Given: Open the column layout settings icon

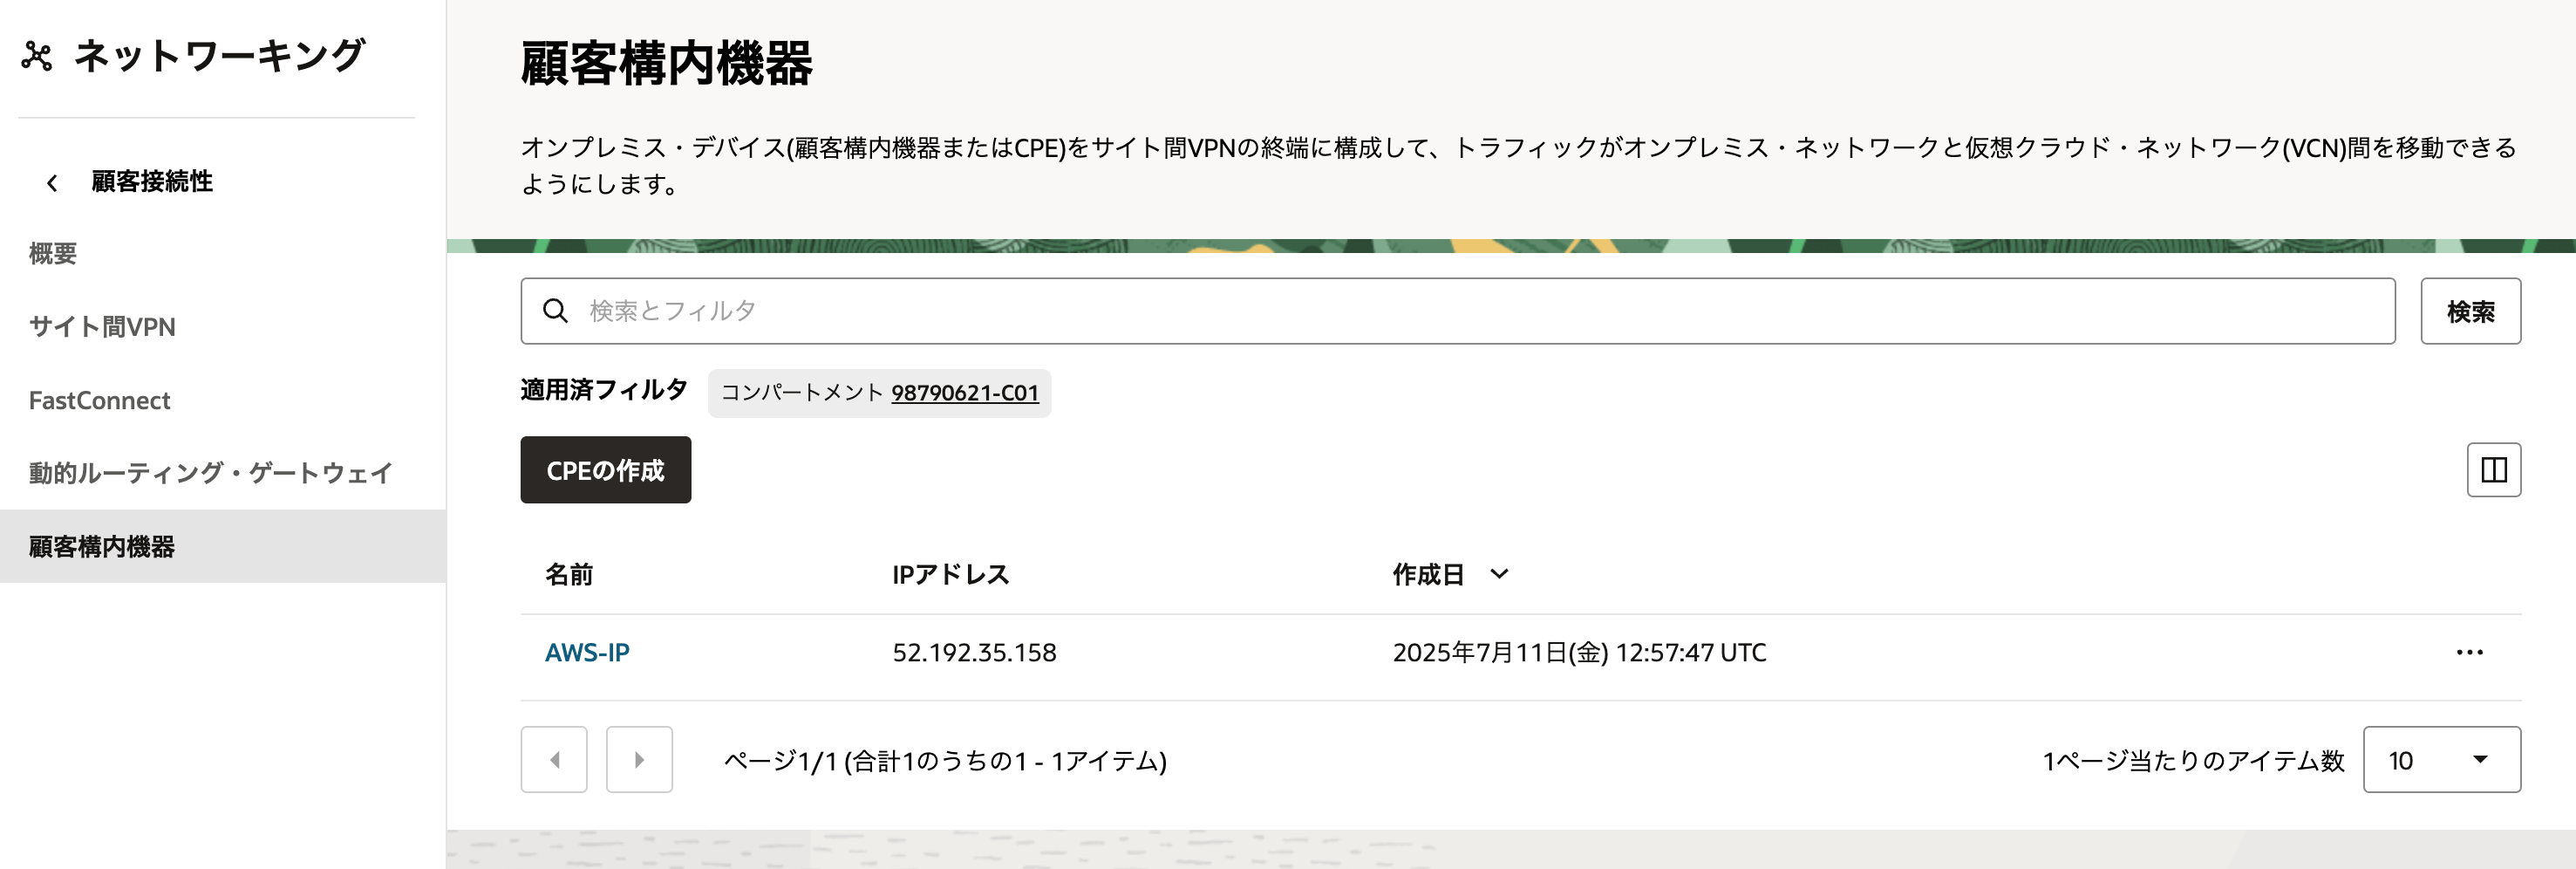Looking at the screenshot, I should coord(2493,470).
